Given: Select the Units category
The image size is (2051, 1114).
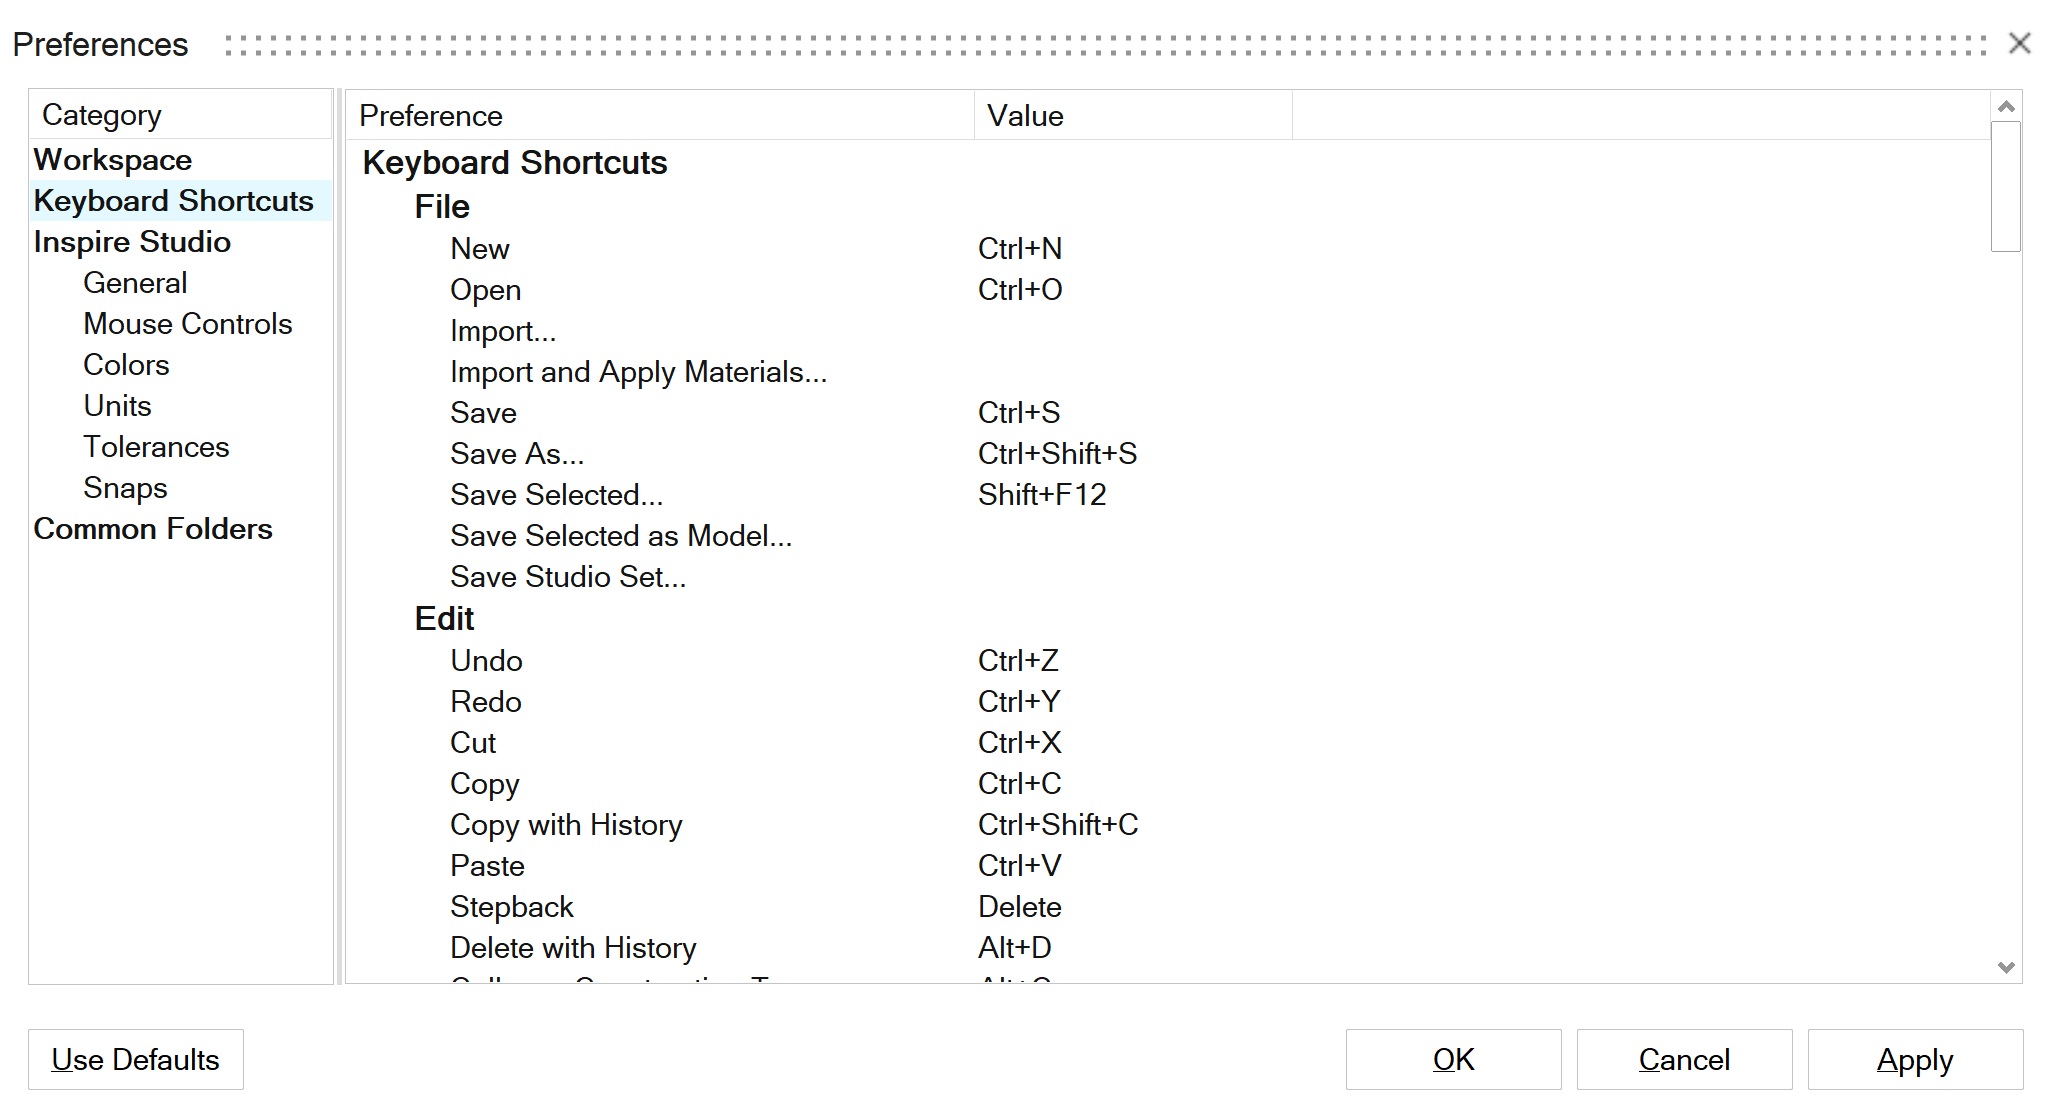Looking at the screenshot, I should coord(117,406).
